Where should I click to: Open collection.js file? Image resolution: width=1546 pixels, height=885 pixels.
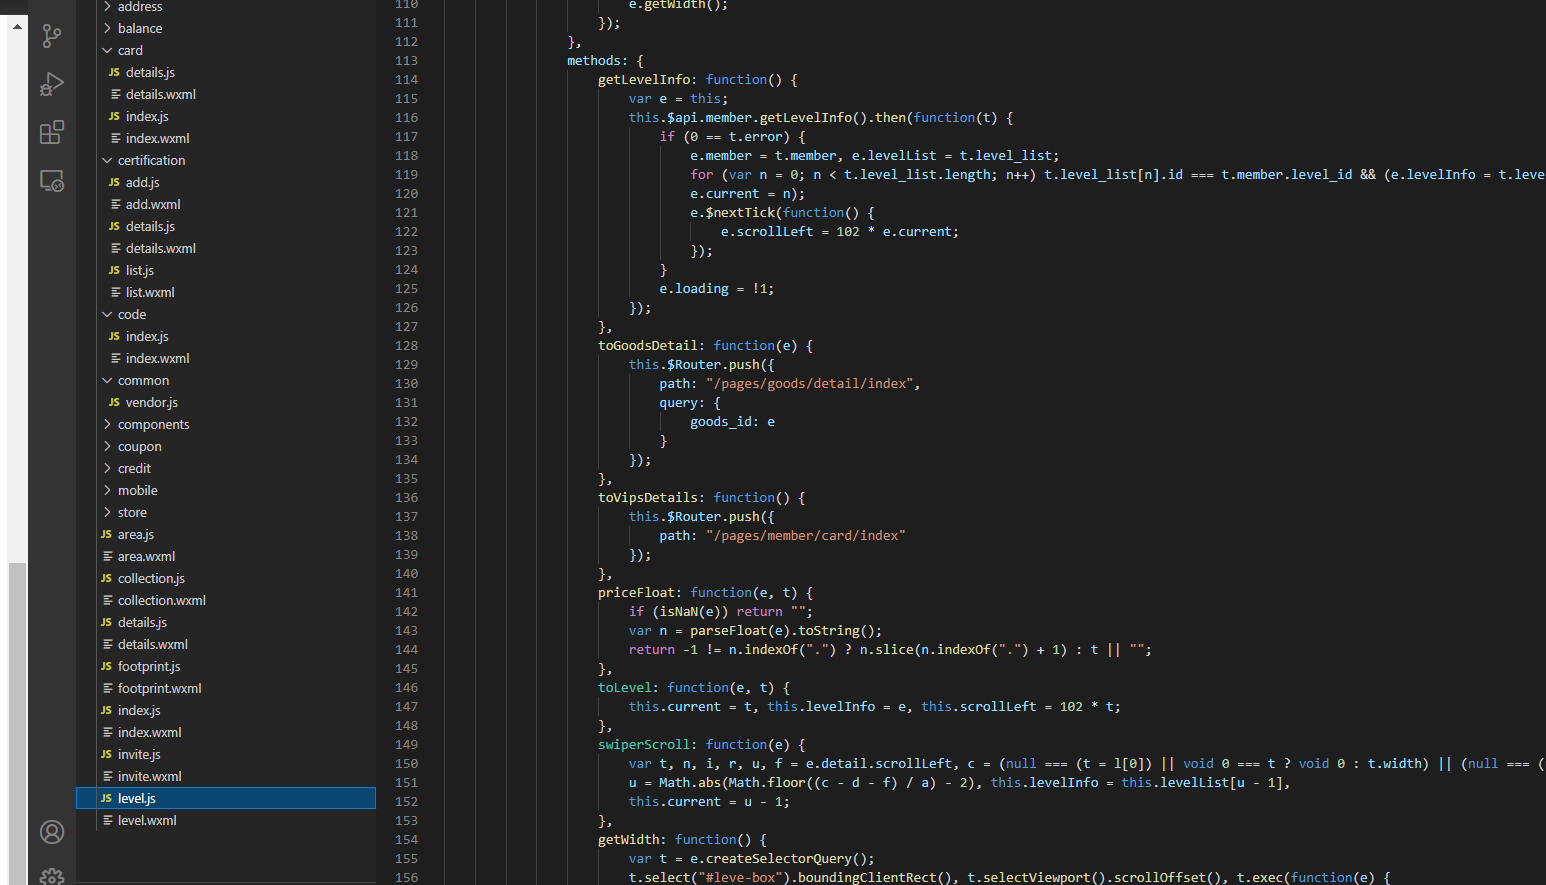click(226, 578)
